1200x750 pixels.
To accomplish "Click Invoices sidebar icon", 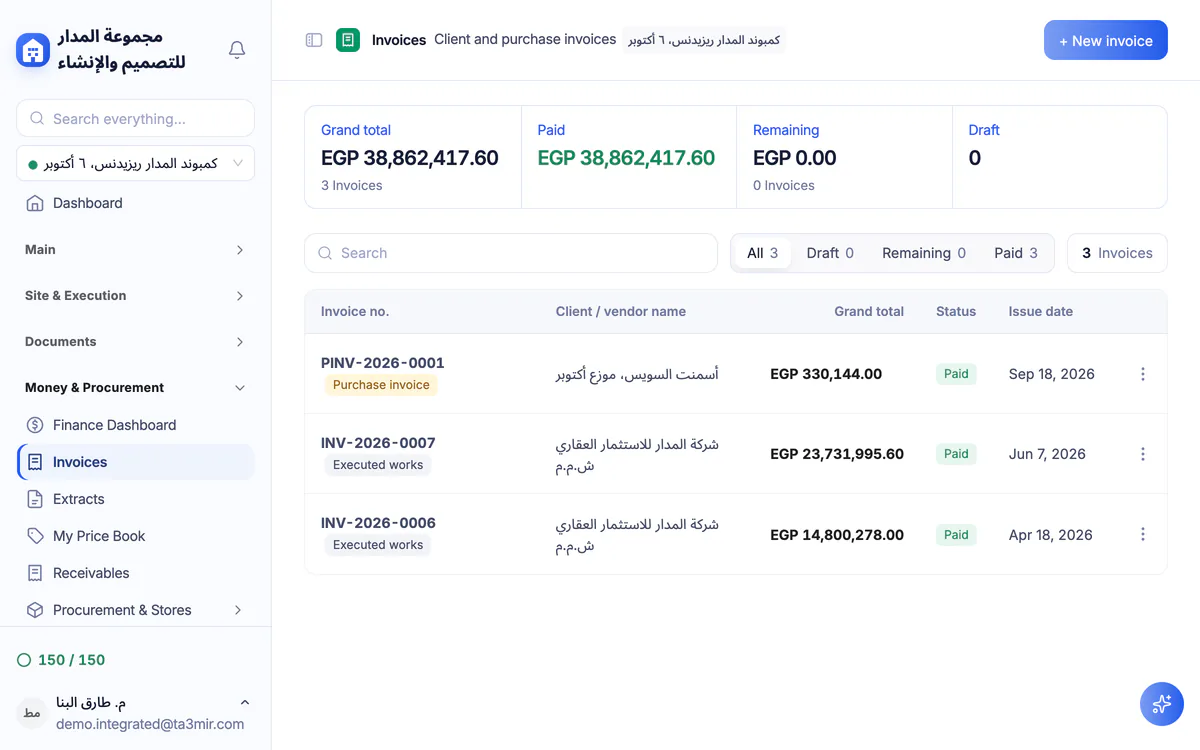I will coord(35,462).
